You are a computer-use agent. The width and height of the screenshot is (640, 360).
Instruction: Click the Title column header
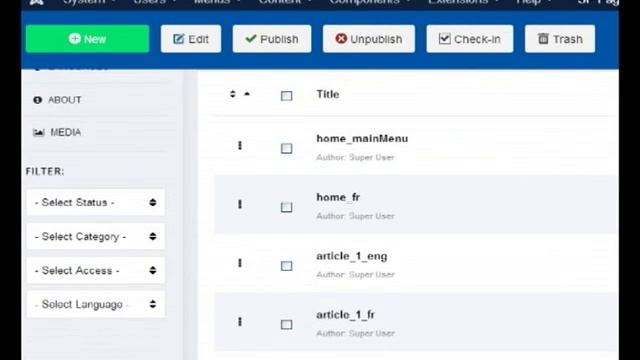[x=328, y=94]
